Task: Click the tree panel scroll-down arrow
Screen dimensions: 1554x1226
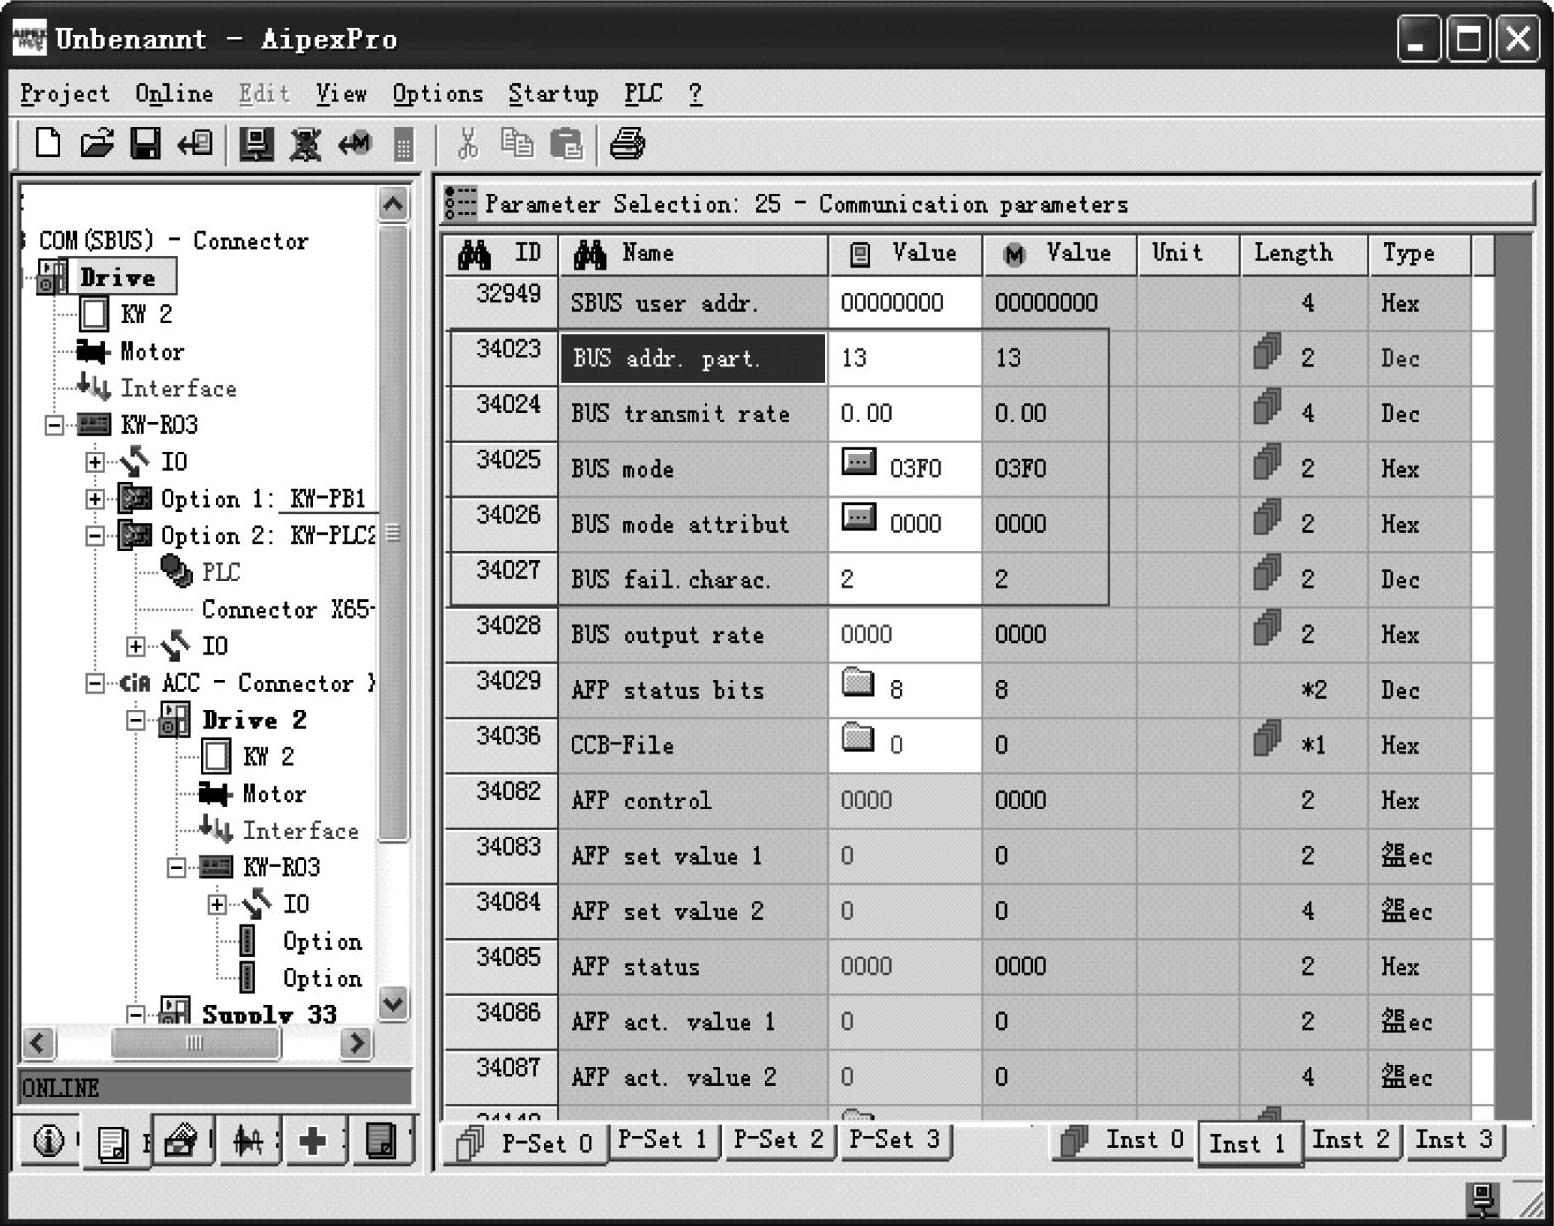Action: (393, 1003)
